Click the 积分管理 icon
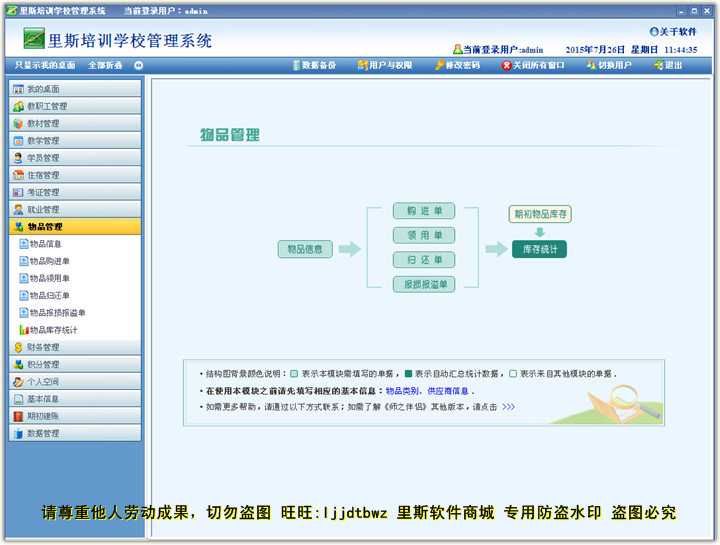Image resolution: width=720 pixels, height=545 pixels. pyautogui.click(x=18, y=365)
